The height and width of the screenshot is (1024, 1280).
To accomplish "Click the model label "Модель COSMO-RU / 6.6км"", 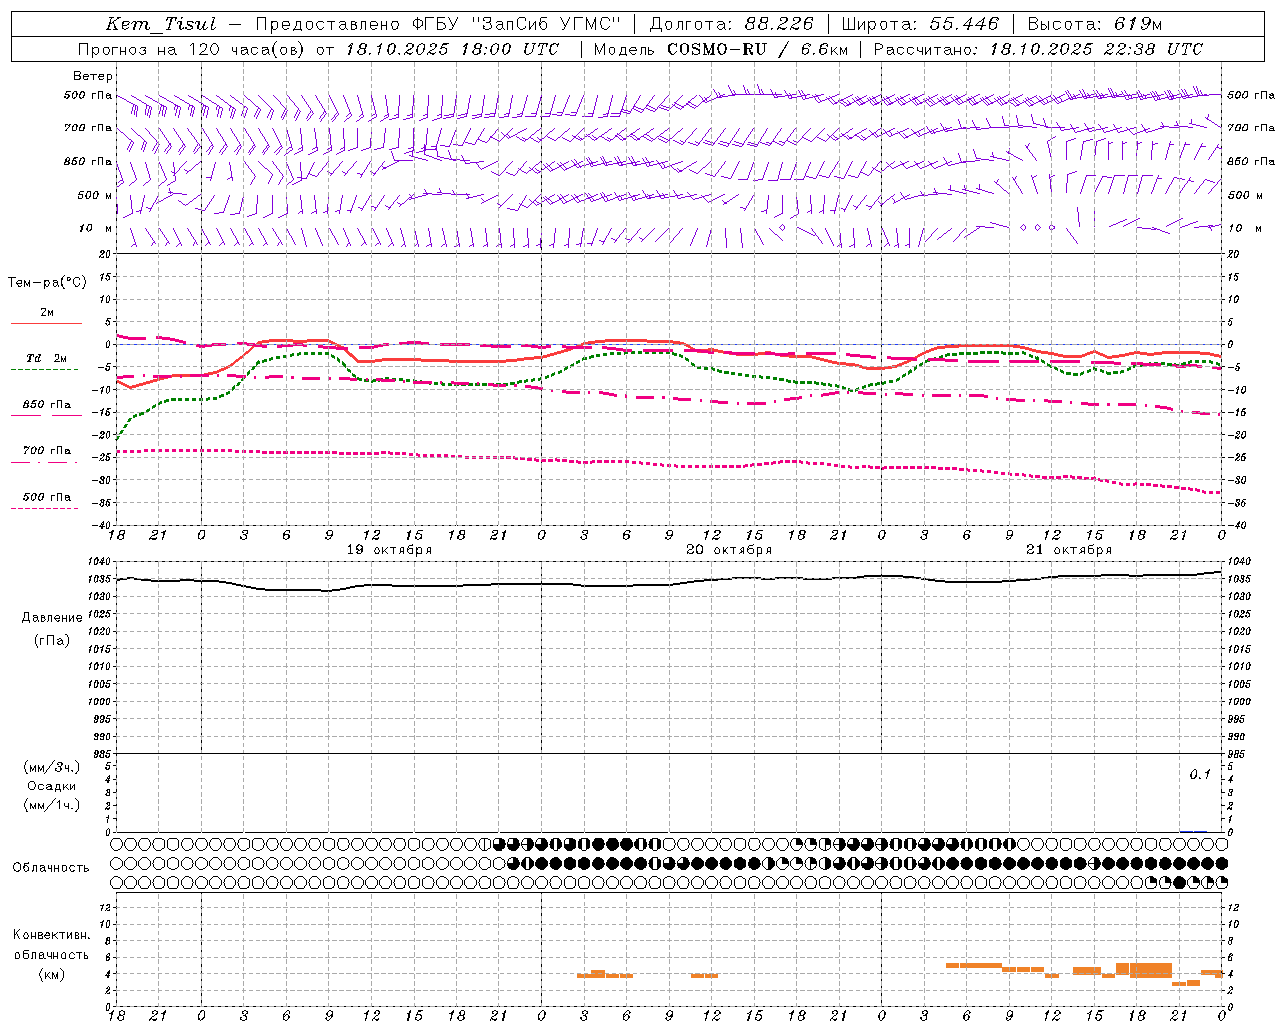I will coord(720,49).
